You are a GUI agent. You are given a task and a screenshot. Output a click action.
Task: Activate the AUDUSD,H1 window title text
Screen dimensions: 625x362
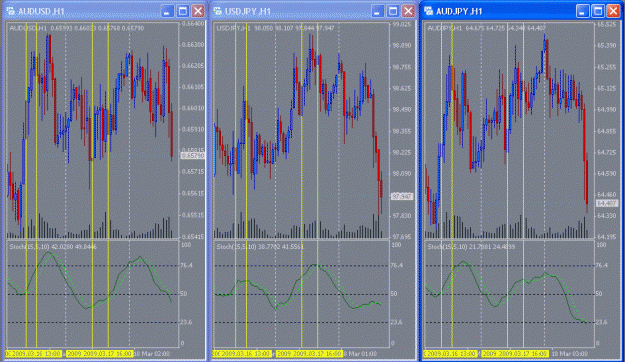pos(41,12)
